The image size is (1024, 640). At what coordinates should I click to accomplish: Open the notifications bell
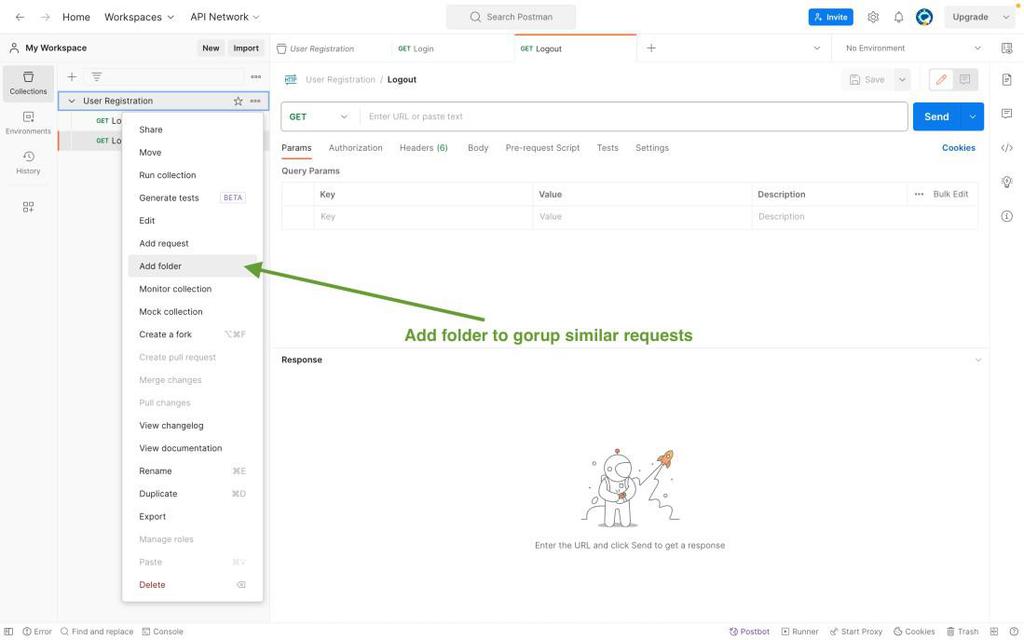click(x=899, y=17)
